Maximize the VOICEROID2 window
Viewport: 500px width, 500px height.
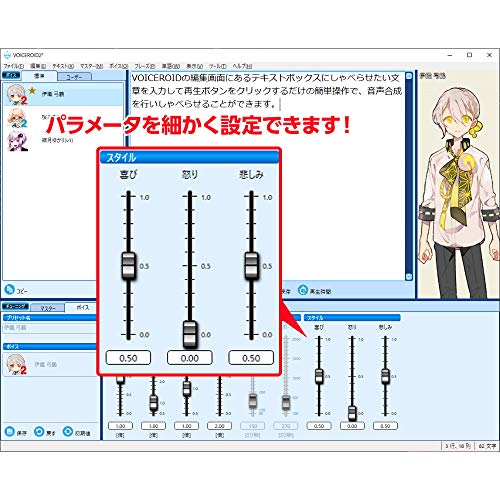[469, 55]
